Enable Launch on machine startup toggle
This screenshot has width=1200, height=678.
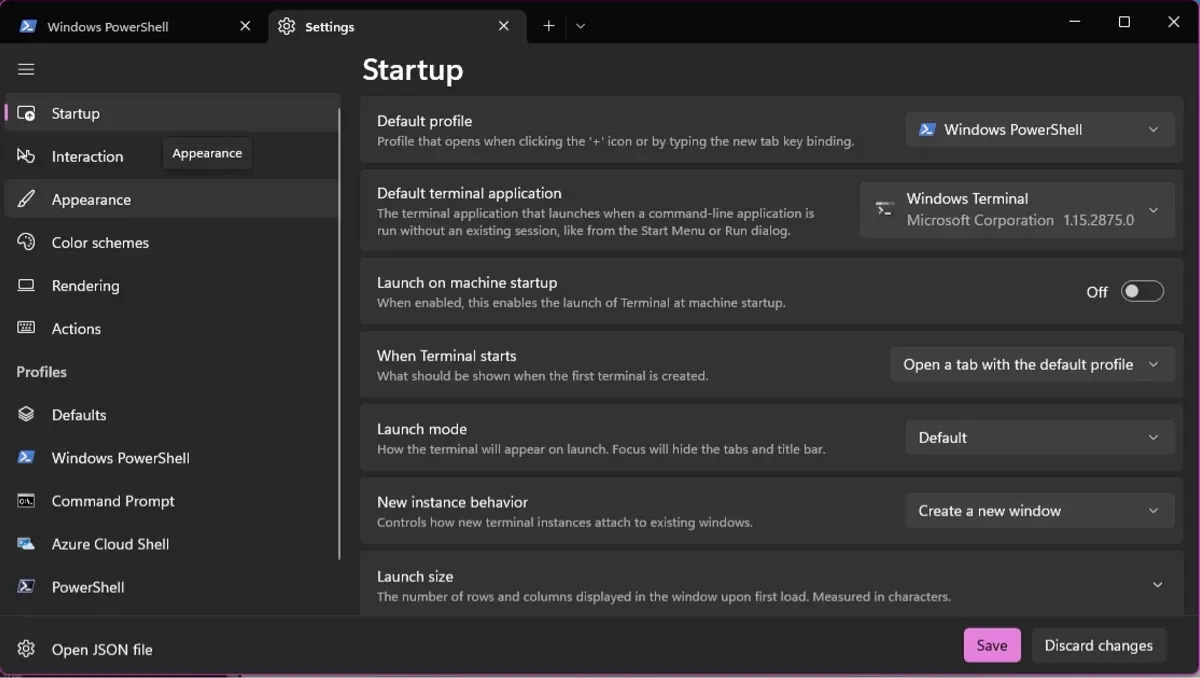[1142, 292]
